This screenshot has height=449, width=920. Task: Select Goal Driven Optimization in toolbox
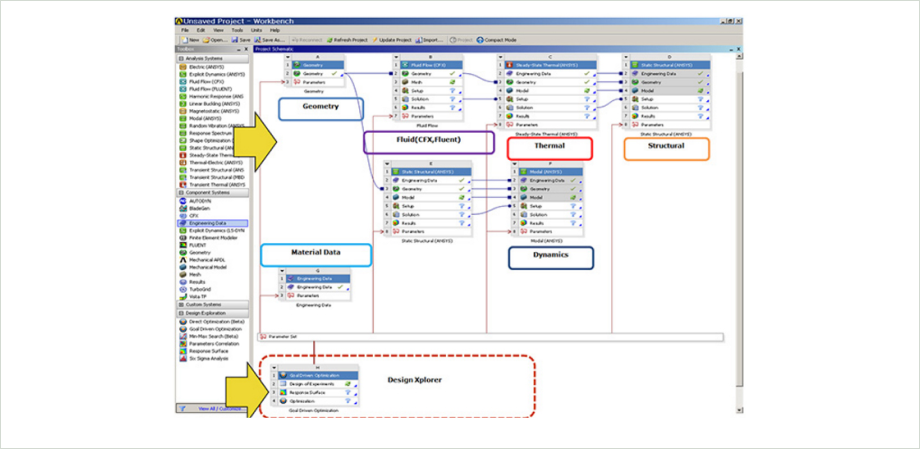point(212,329)
